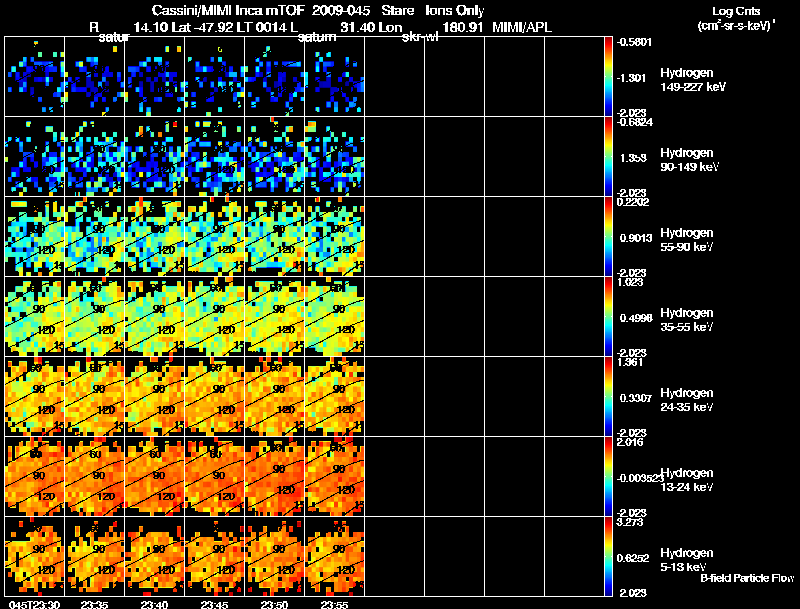Click the '2.016' color scale maximum value
This screenshot has width=800, height=609.
tap(630, 442)
